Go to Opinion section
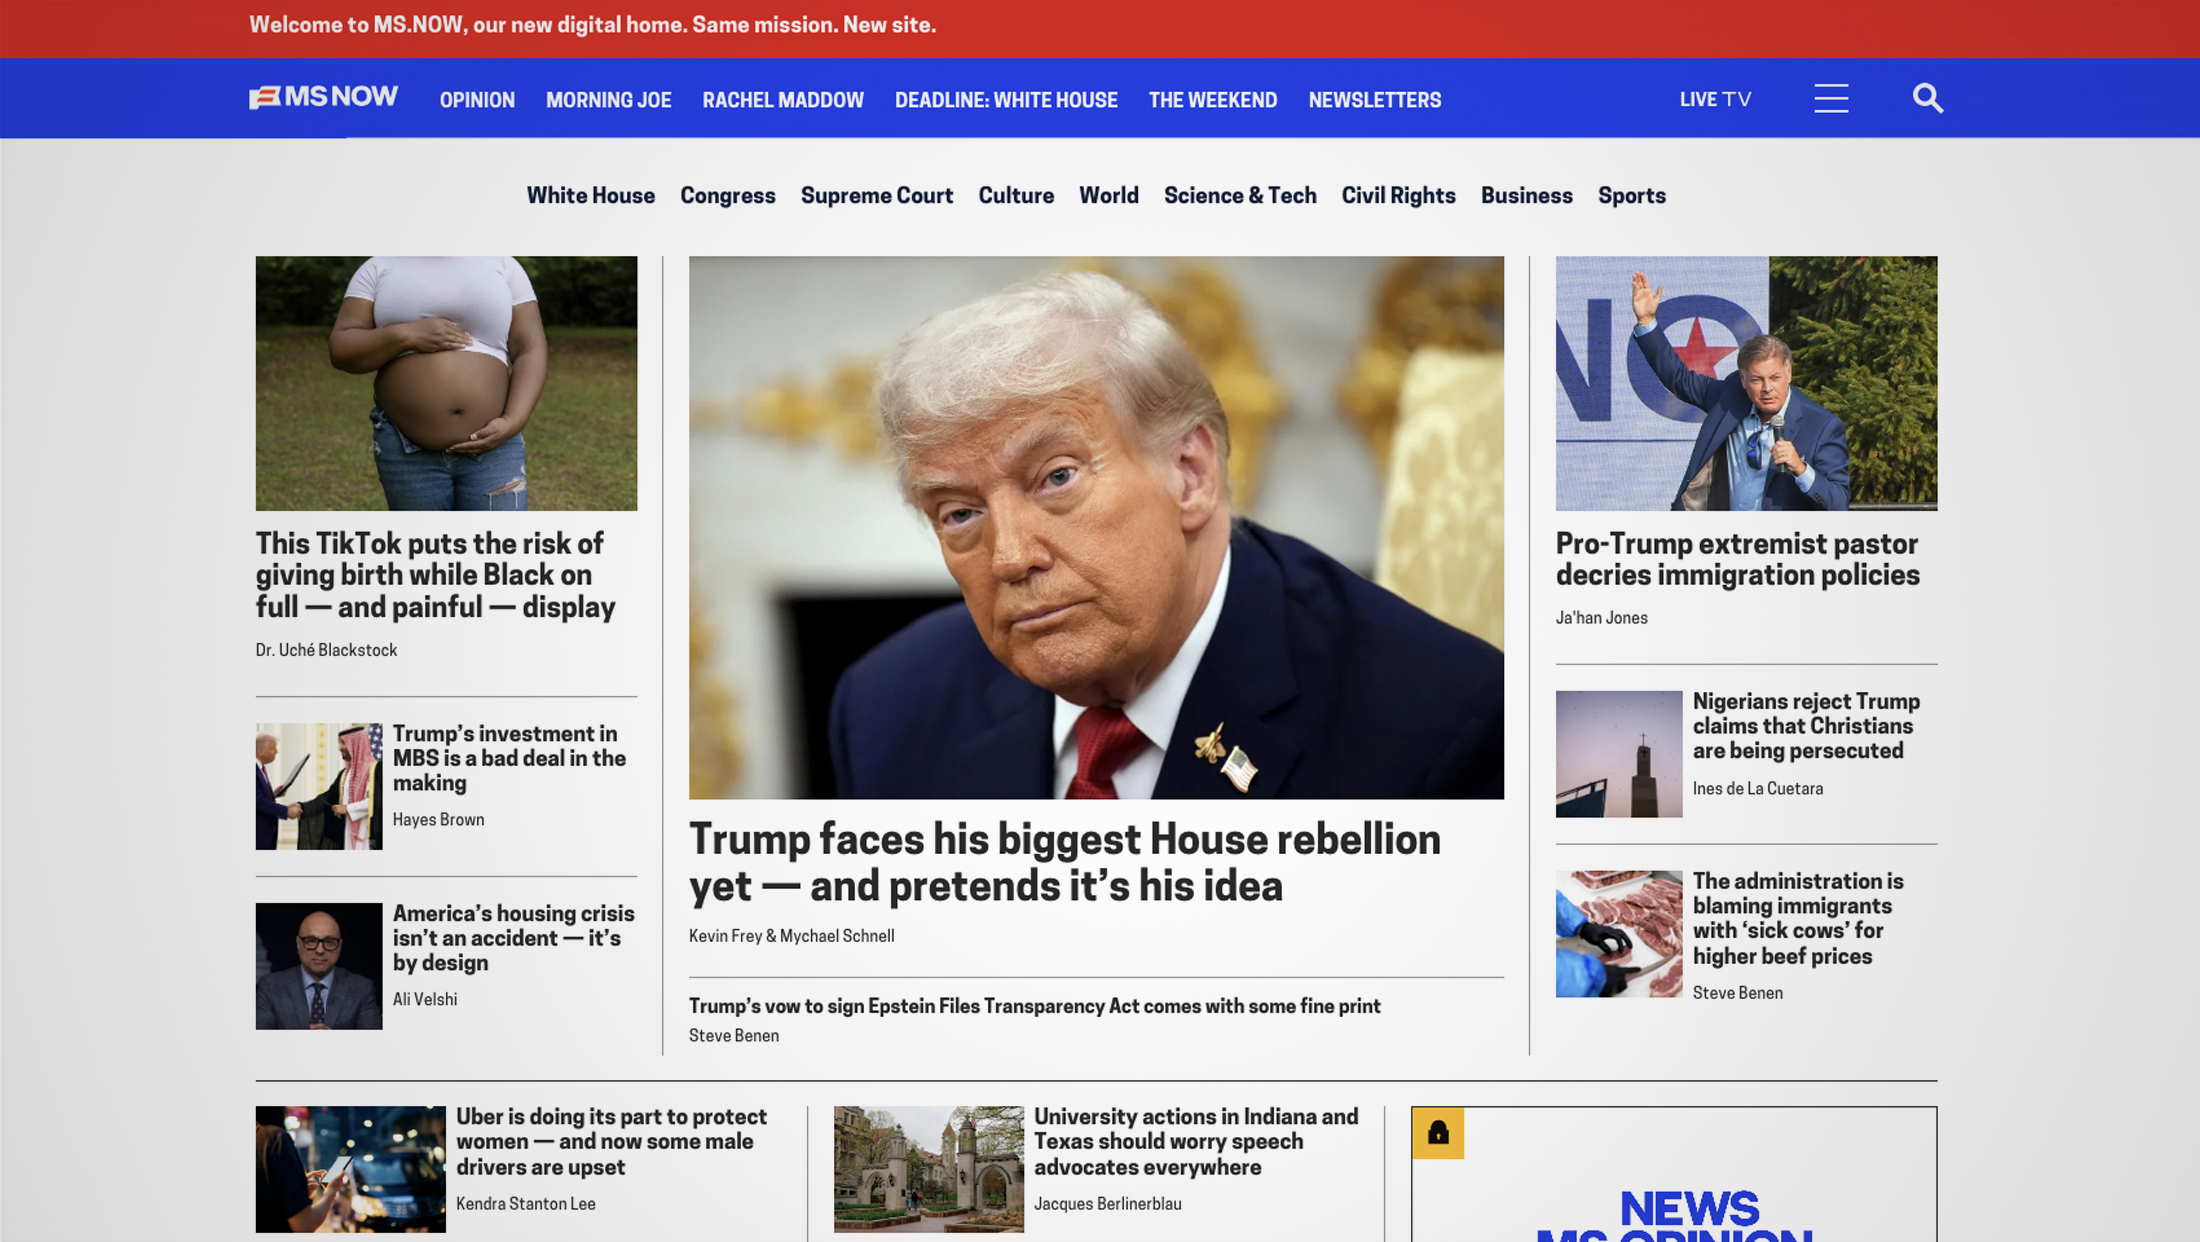 tap(477, 100)
